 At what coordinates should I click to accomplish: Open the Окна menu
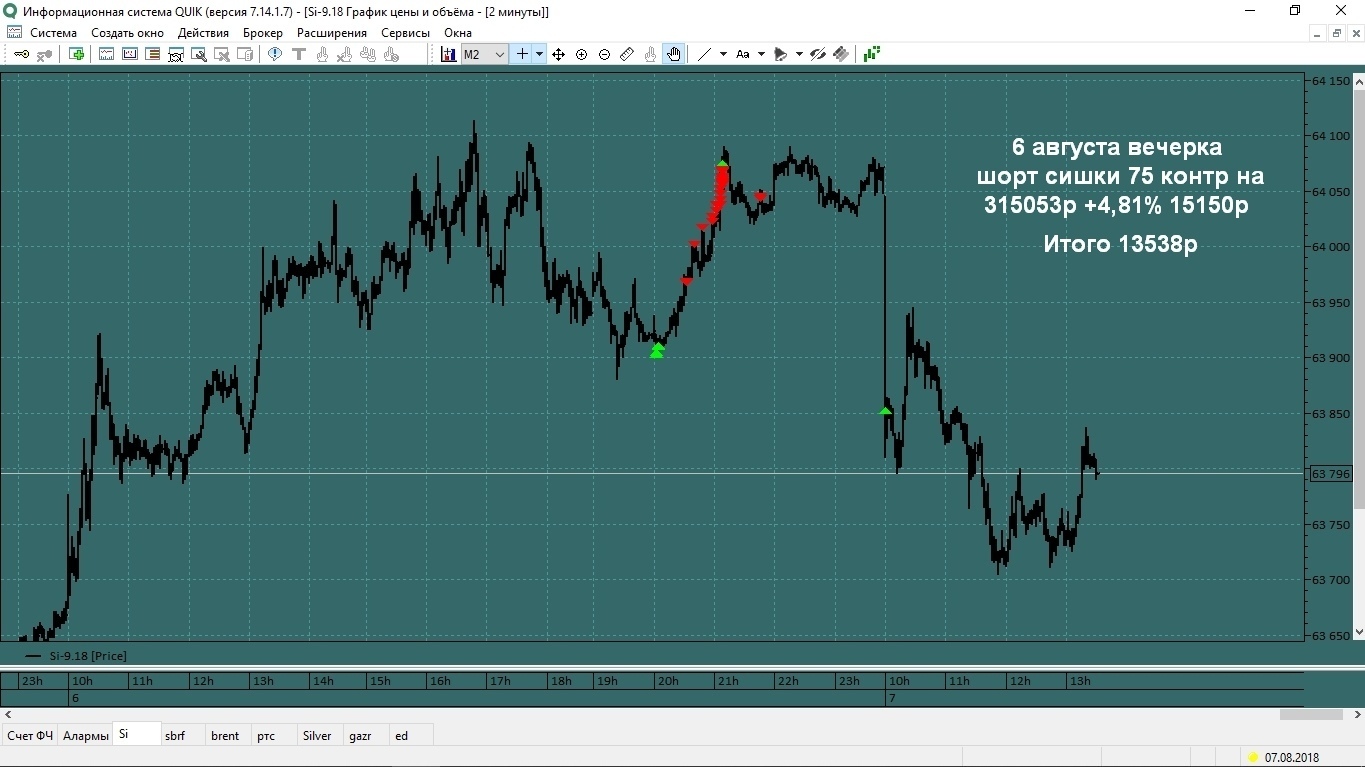(458, 33)
